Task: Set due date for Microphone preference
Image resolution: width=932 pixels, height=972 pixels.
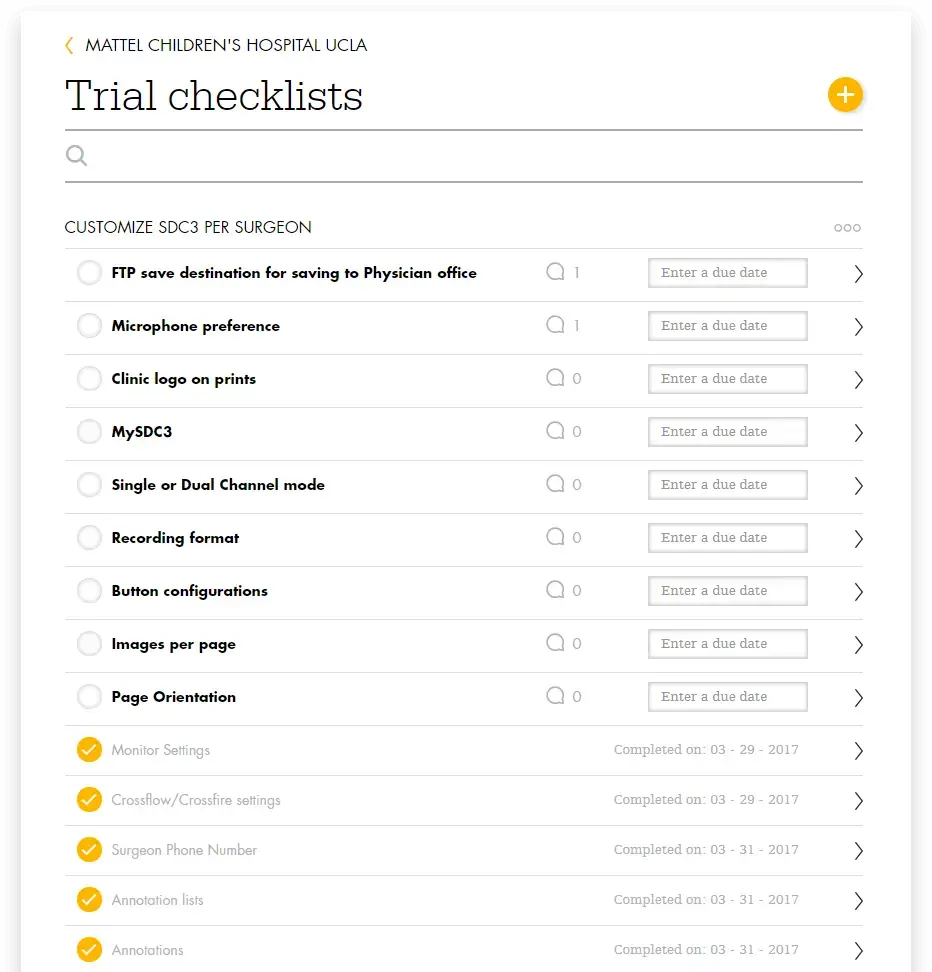Action: coord(727,326)
